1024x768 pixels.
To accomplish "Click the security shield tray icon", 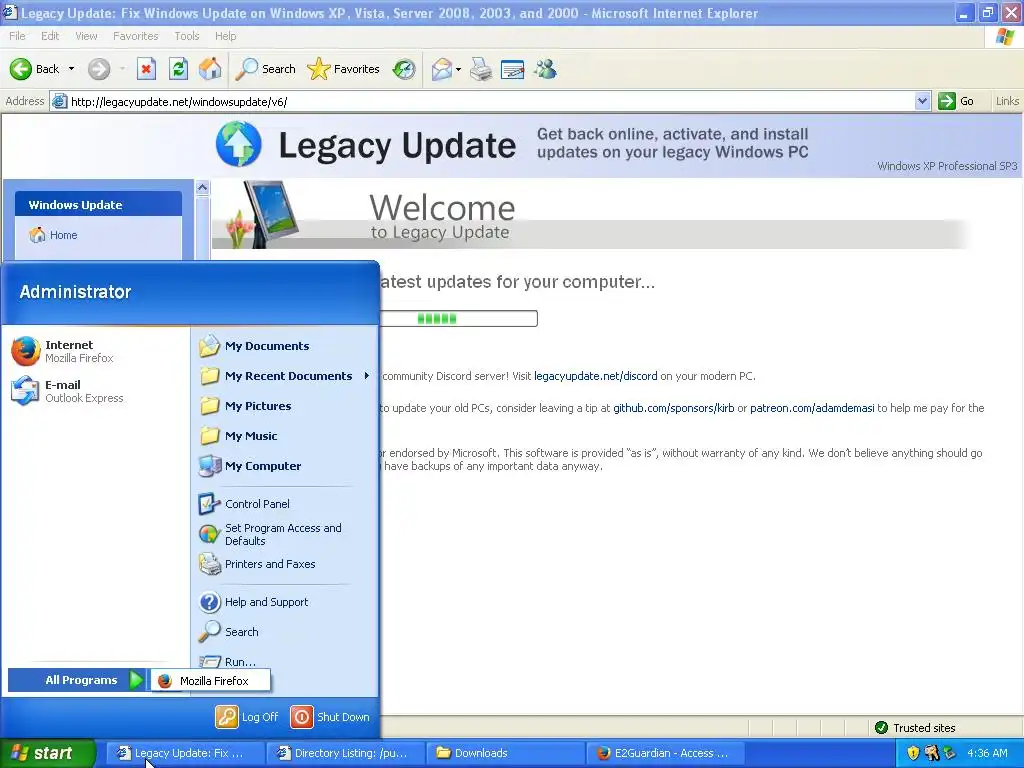I will pos(913,753).
